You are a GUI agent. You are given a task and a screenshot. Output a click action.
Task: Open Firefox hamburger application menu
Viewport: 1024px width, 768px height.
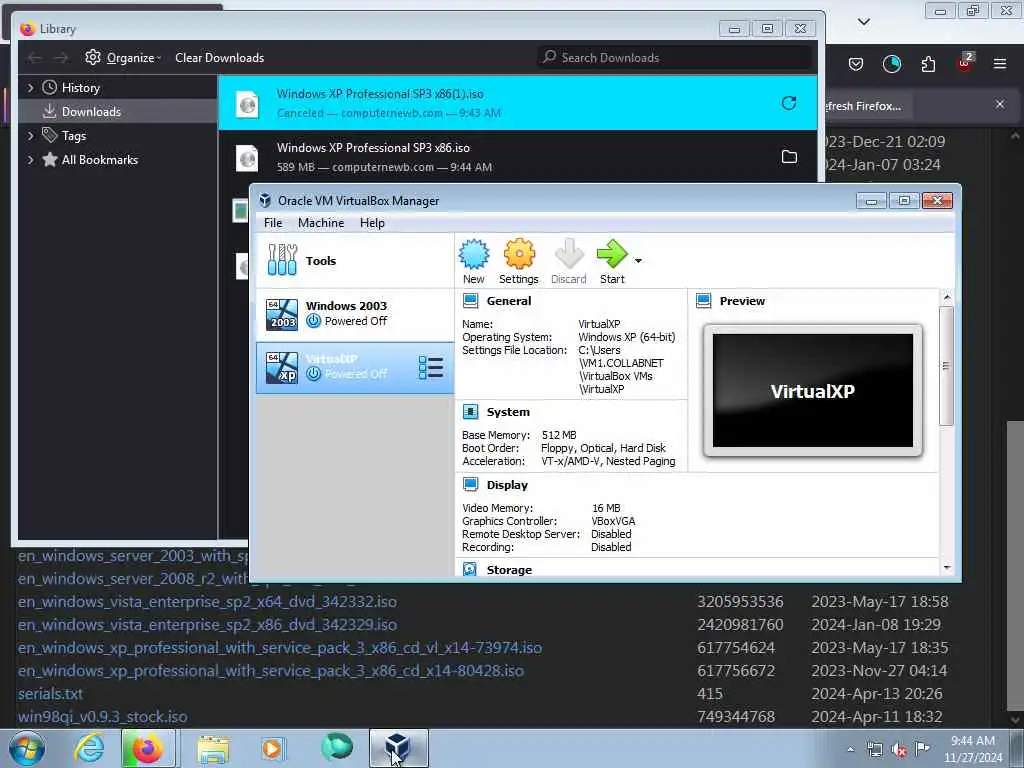[x=1000, y=64]
